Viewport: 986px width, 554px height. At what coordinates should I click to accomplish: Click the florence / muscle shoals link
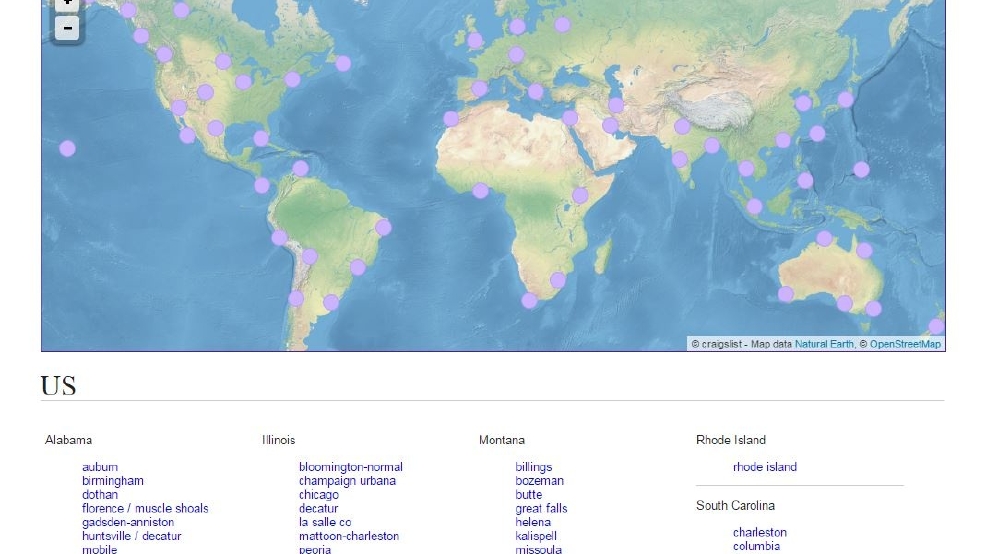pos(145,508)
